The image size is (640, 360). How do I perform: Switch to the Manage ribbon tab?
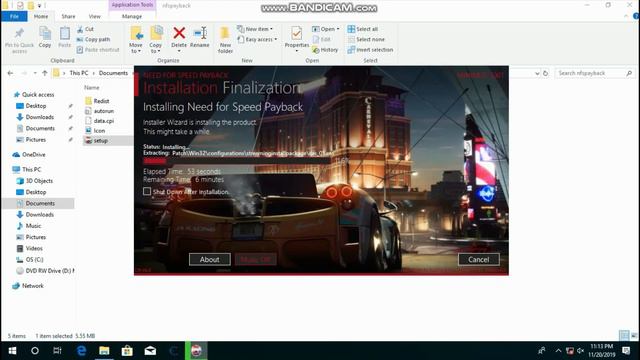click(x=132, y=16)
